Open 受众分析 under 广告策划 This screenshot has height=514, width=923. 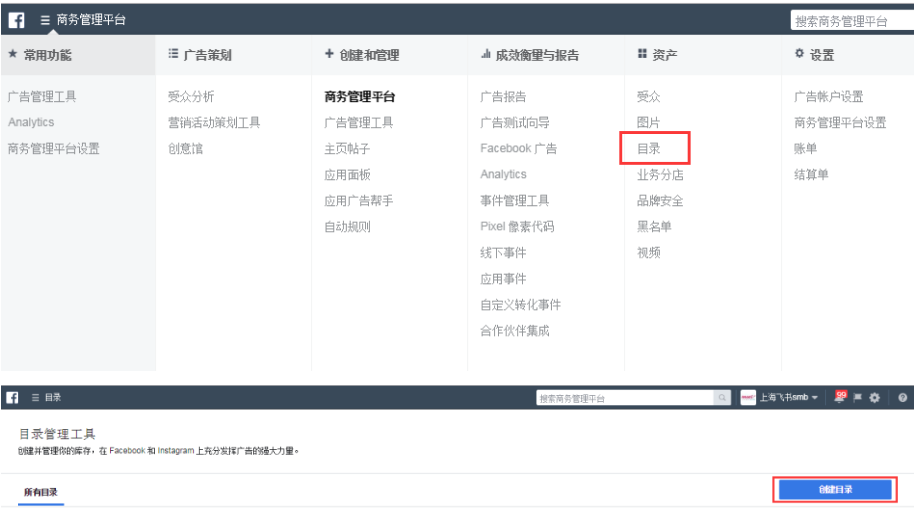click(x=191, y=97)
